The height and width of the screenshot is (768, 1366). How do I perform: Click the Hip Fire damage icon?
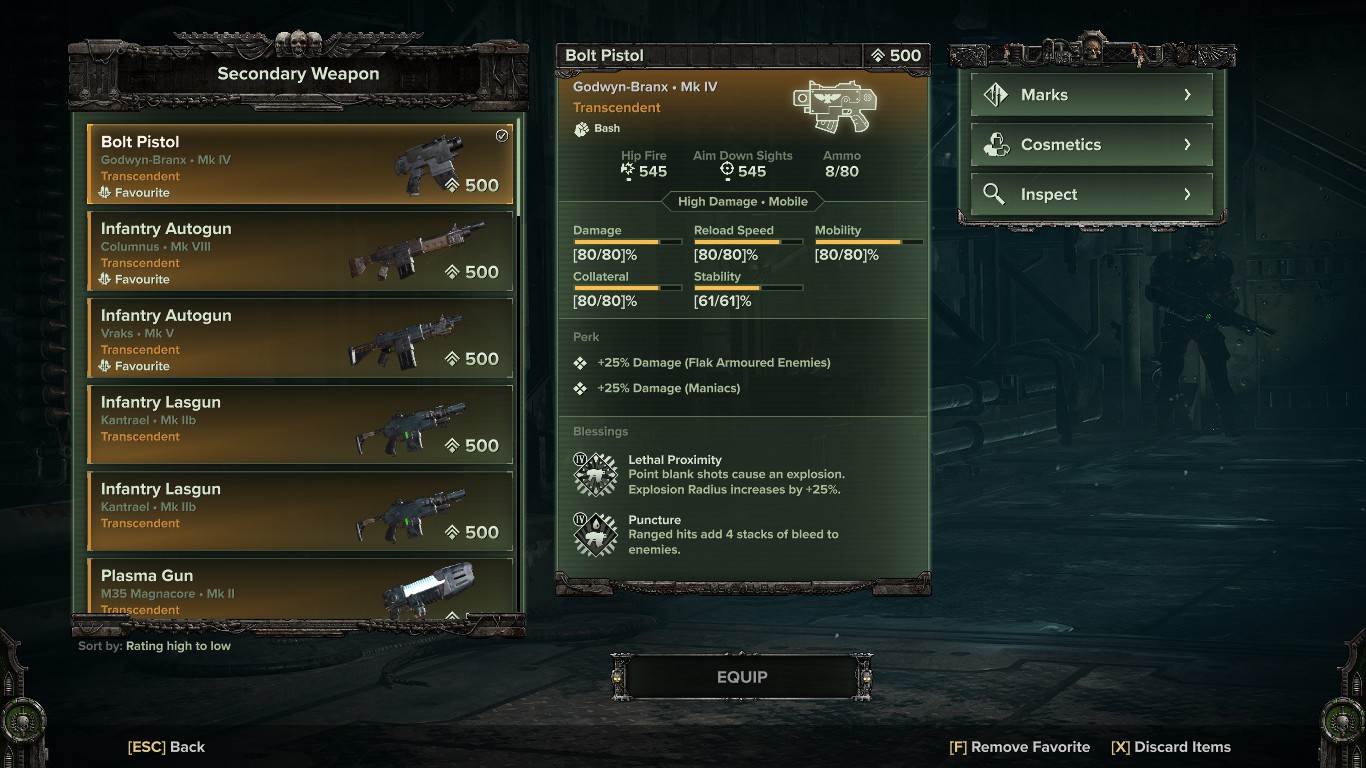pyautogui.click(x=628, y=171)
